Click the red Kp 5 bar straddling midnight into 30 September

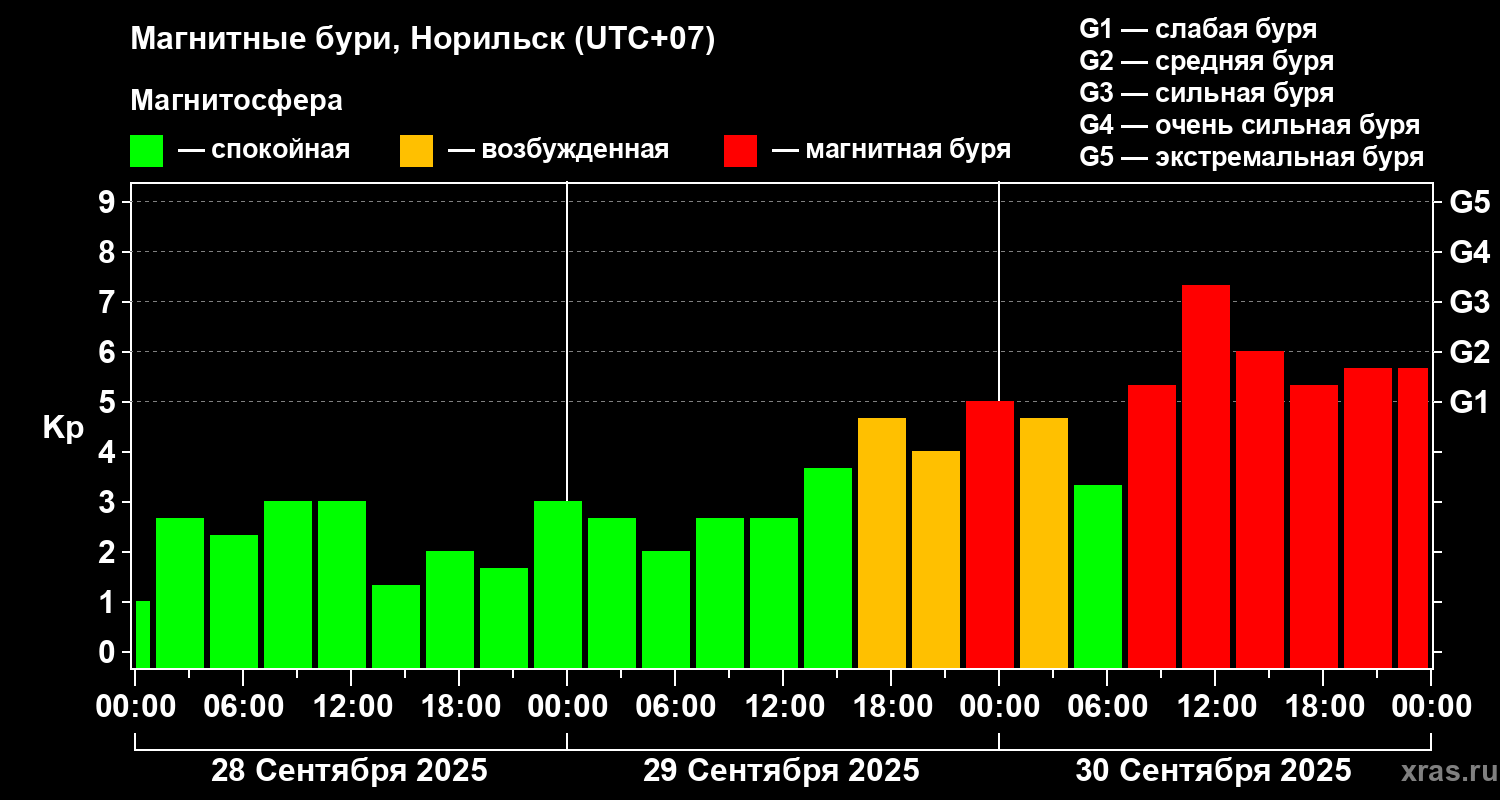point(990,535)
